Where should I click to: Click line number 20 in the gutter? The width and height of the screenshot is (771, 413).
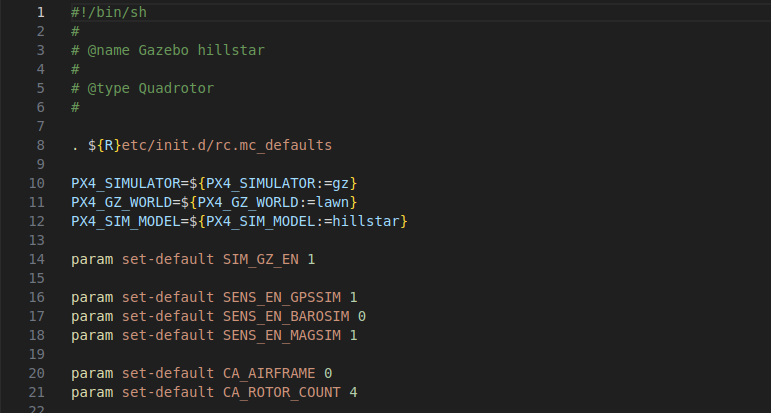(x=37, y=374)
